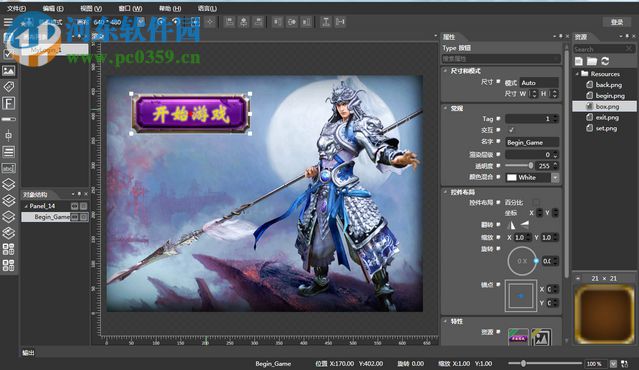Select the first stacked-layers container widget below abc
The image size is (639, 370).
(x=9, y=184)
